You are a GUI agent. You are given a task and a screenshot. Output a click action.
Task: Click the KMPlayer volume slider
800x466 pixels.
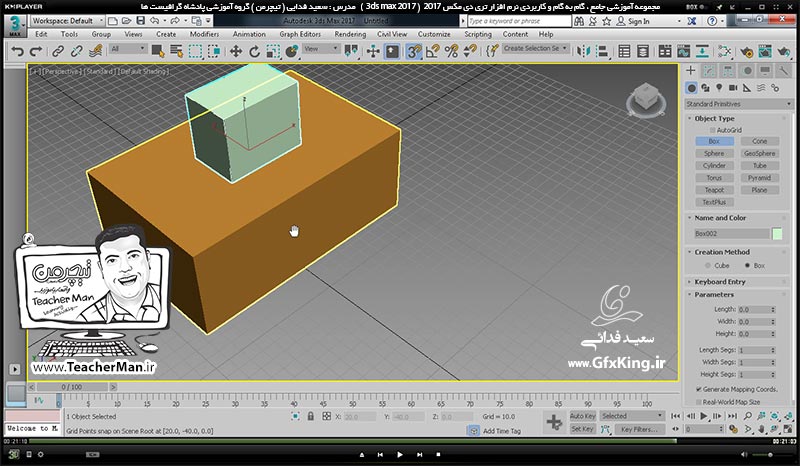tap(770, 454)
